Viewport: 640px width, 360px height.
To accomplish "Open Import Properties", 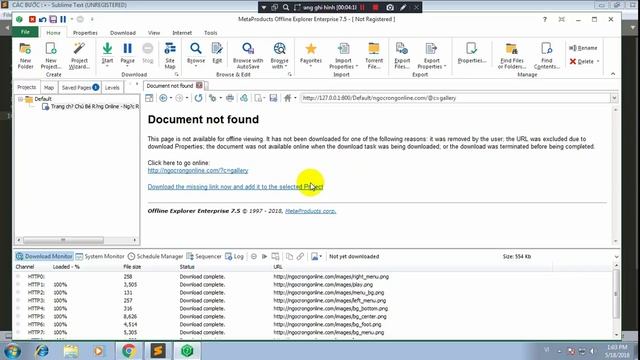I will [343, 56].
